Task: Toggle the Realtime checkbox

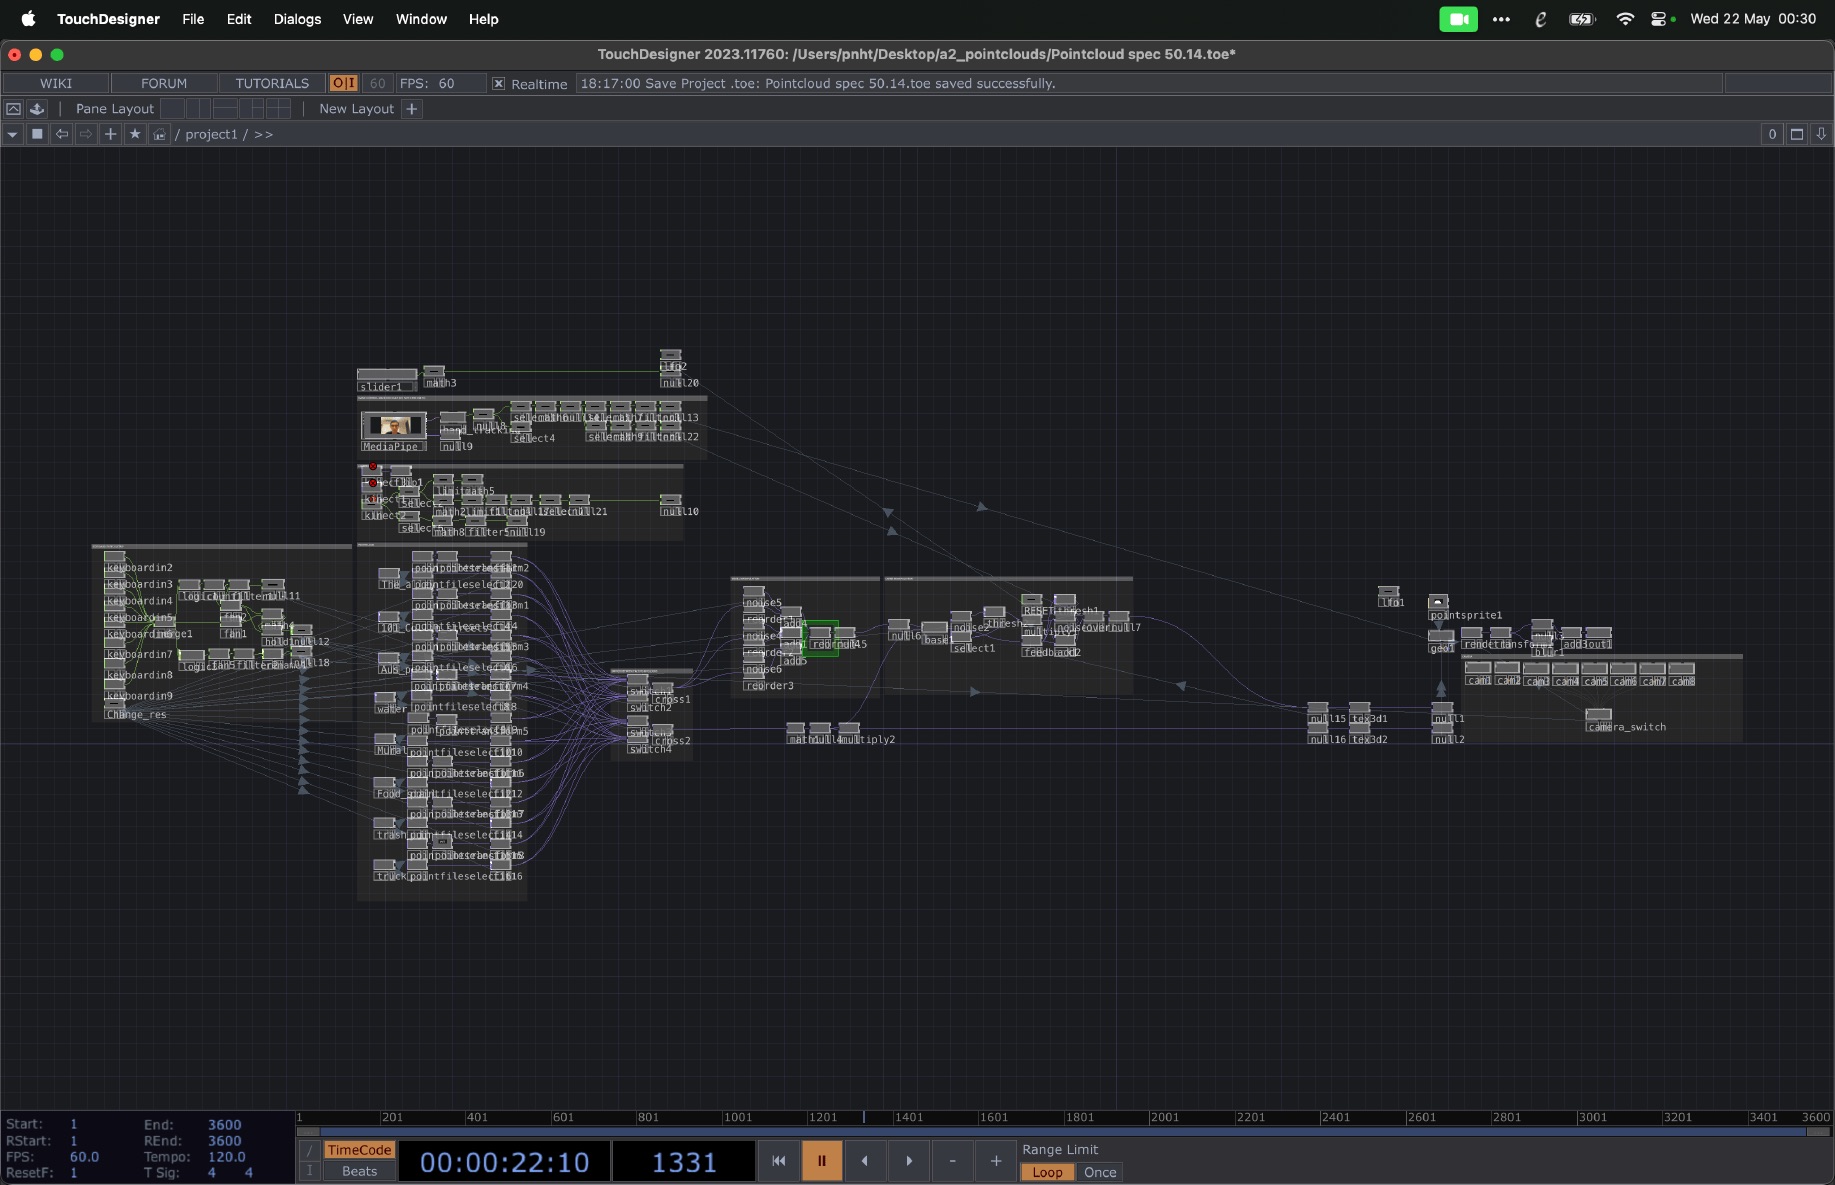Action: [498, 84]
